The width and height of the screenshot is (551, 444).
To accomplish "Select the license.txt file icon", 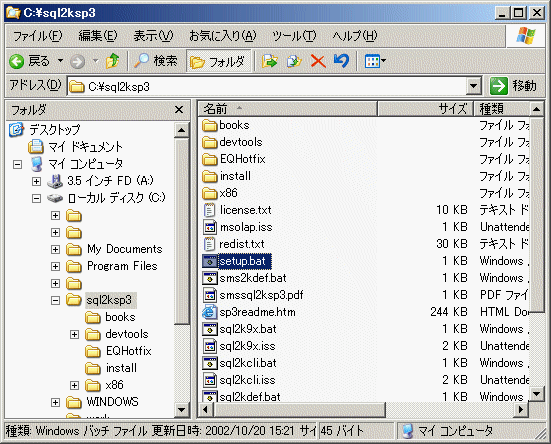I will (x=209, y=210).
